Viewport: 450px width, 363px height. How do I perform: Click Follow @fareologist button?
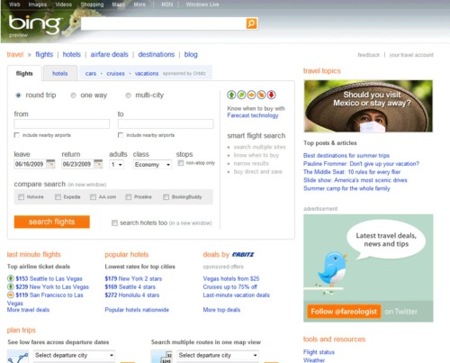point(344,312)
